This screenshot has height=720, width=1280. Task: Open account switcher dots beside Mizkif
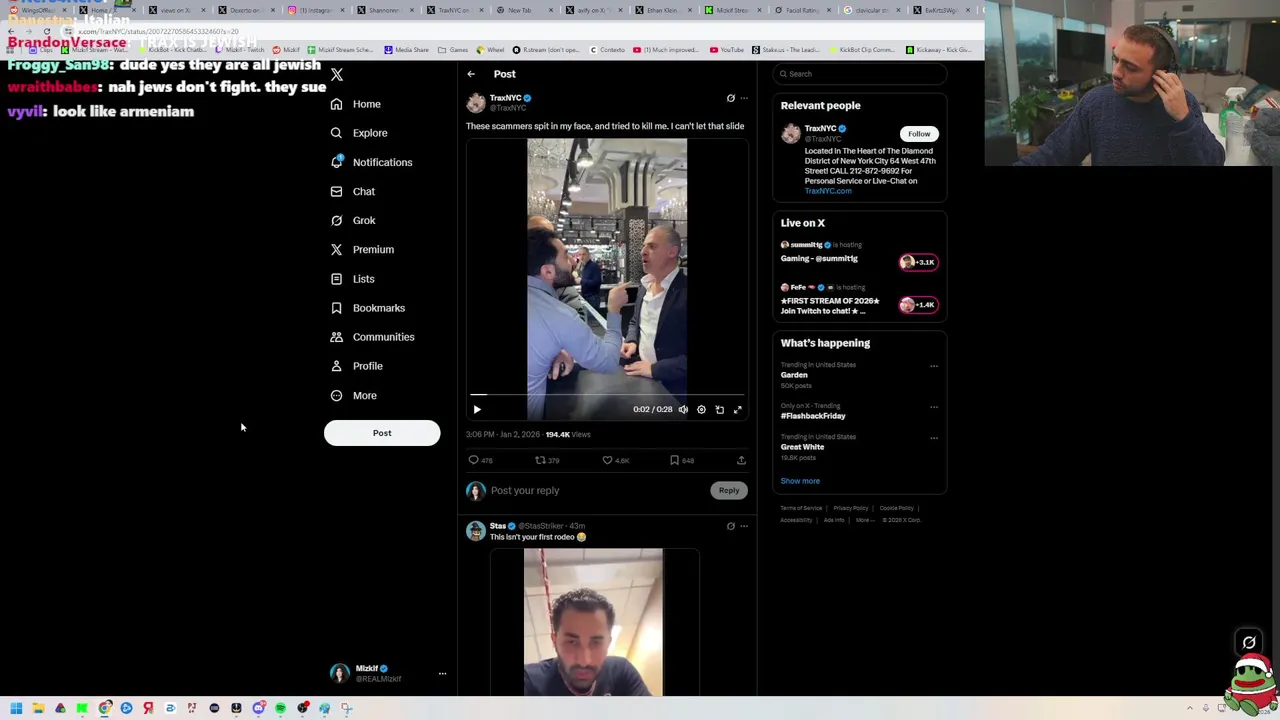click(x=442, y=674)
